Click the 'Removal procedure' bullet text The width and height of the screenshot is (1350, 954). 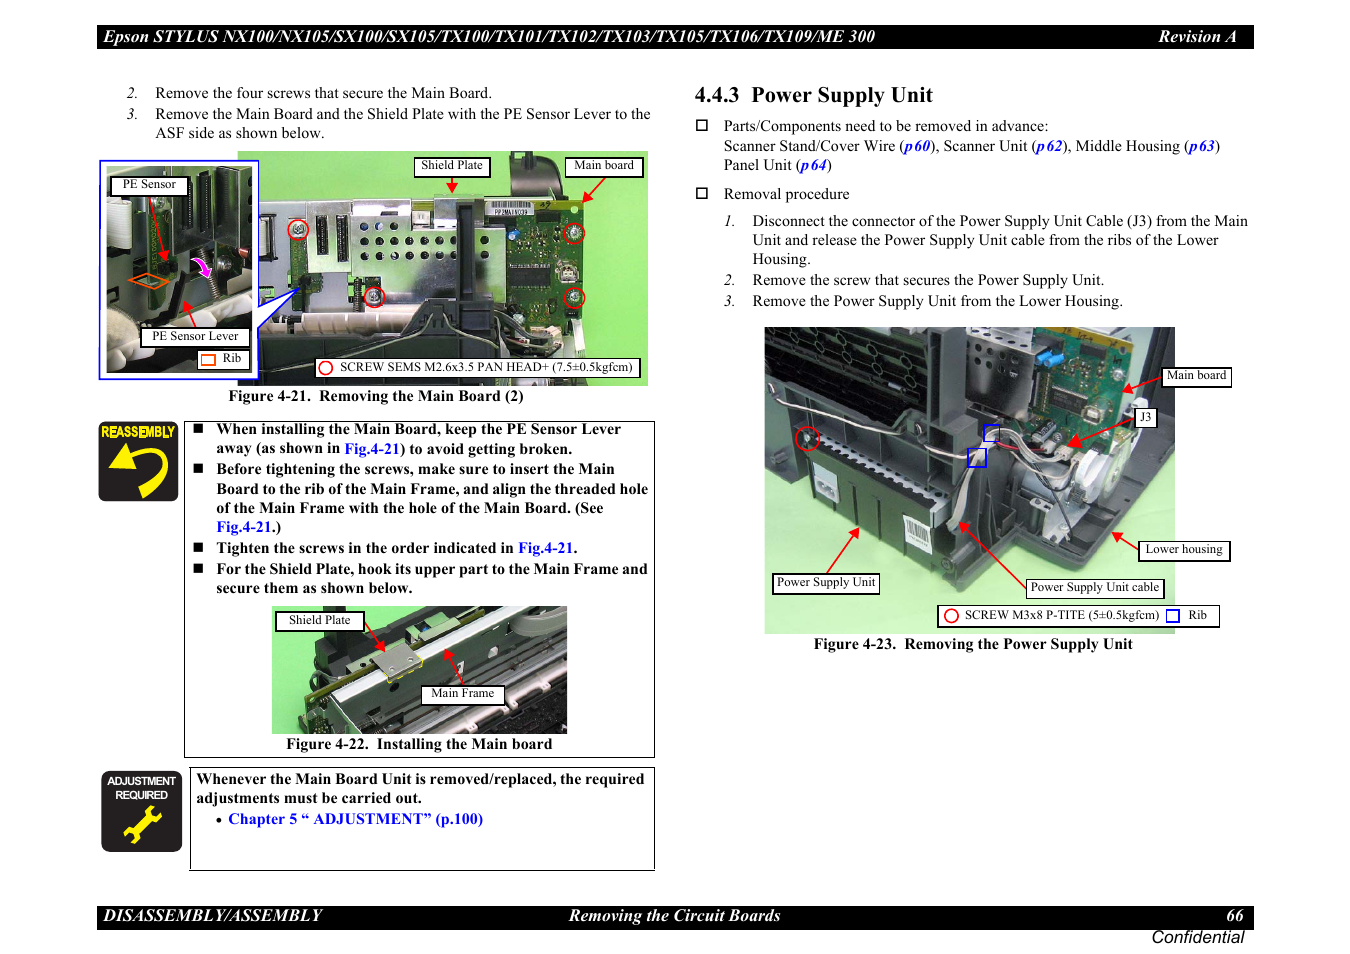(786, 194)
